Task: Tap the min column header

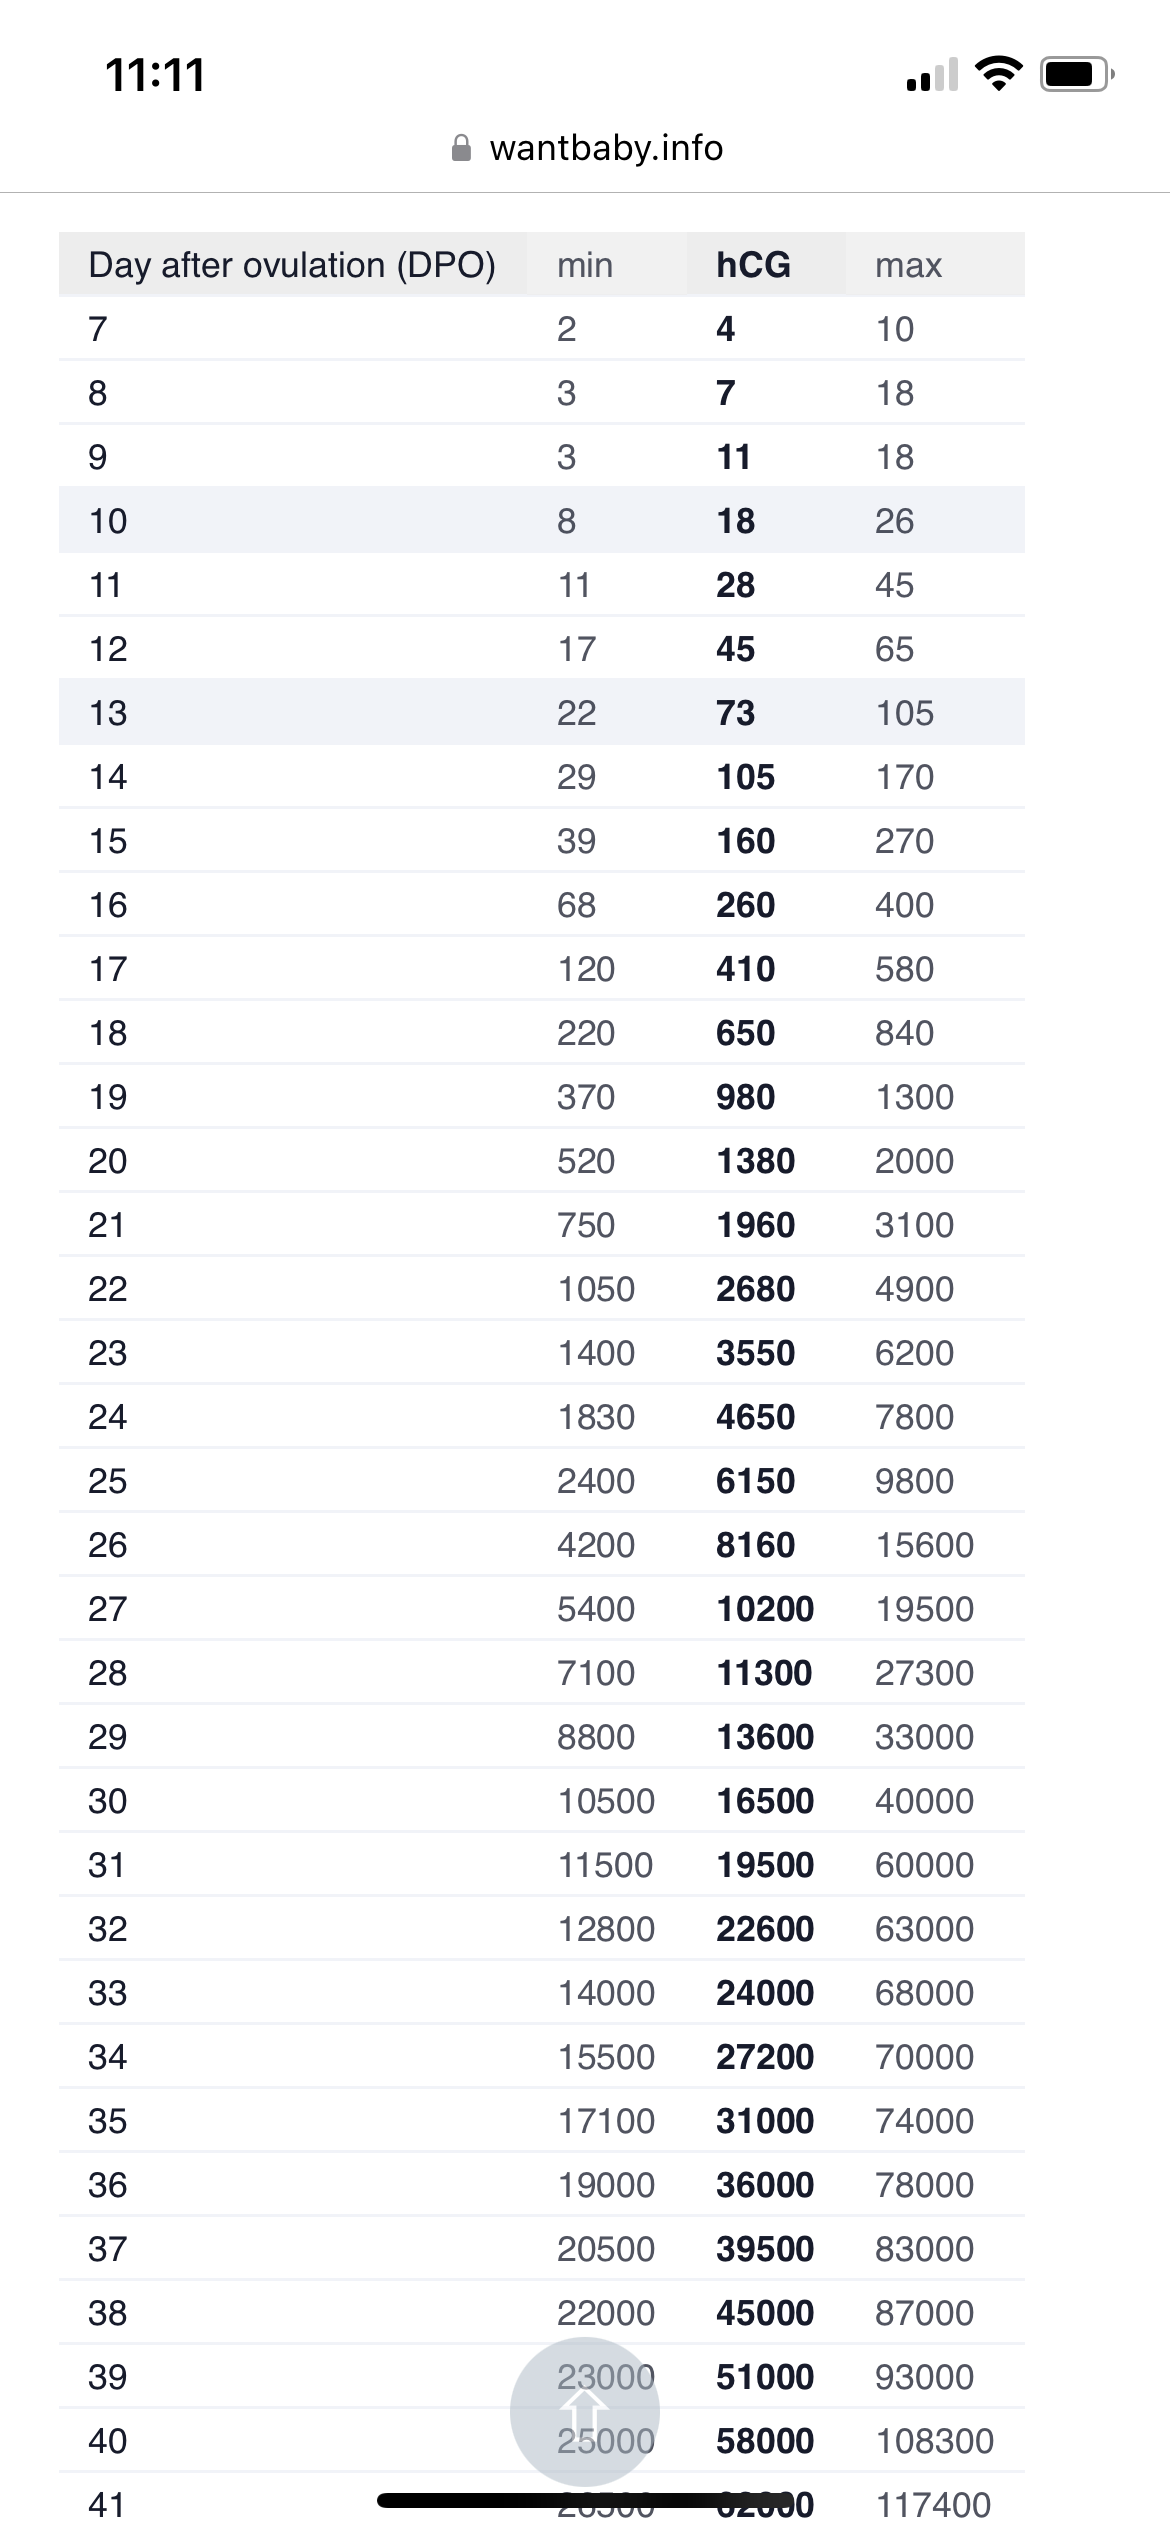Action: pos(585,265)
